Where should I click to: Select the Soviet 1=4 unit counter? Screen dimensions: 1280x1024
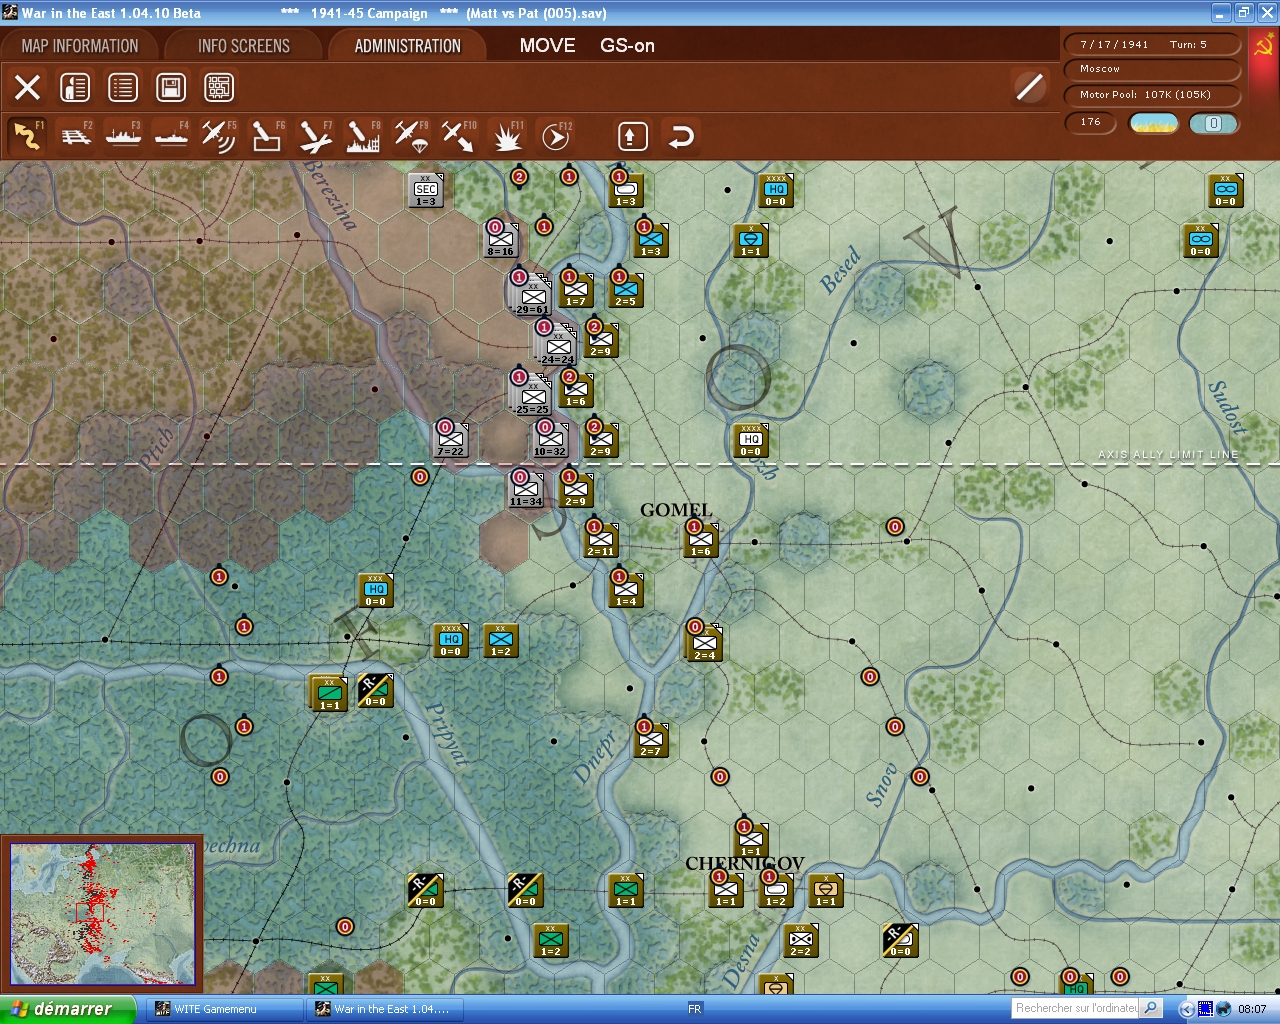626,590
